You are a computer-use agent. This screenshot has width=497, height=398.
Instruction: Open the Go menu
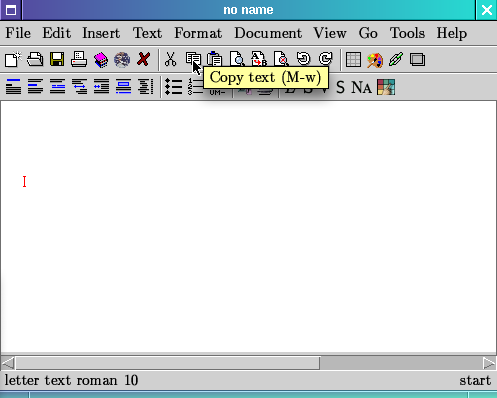click(368, 33)
